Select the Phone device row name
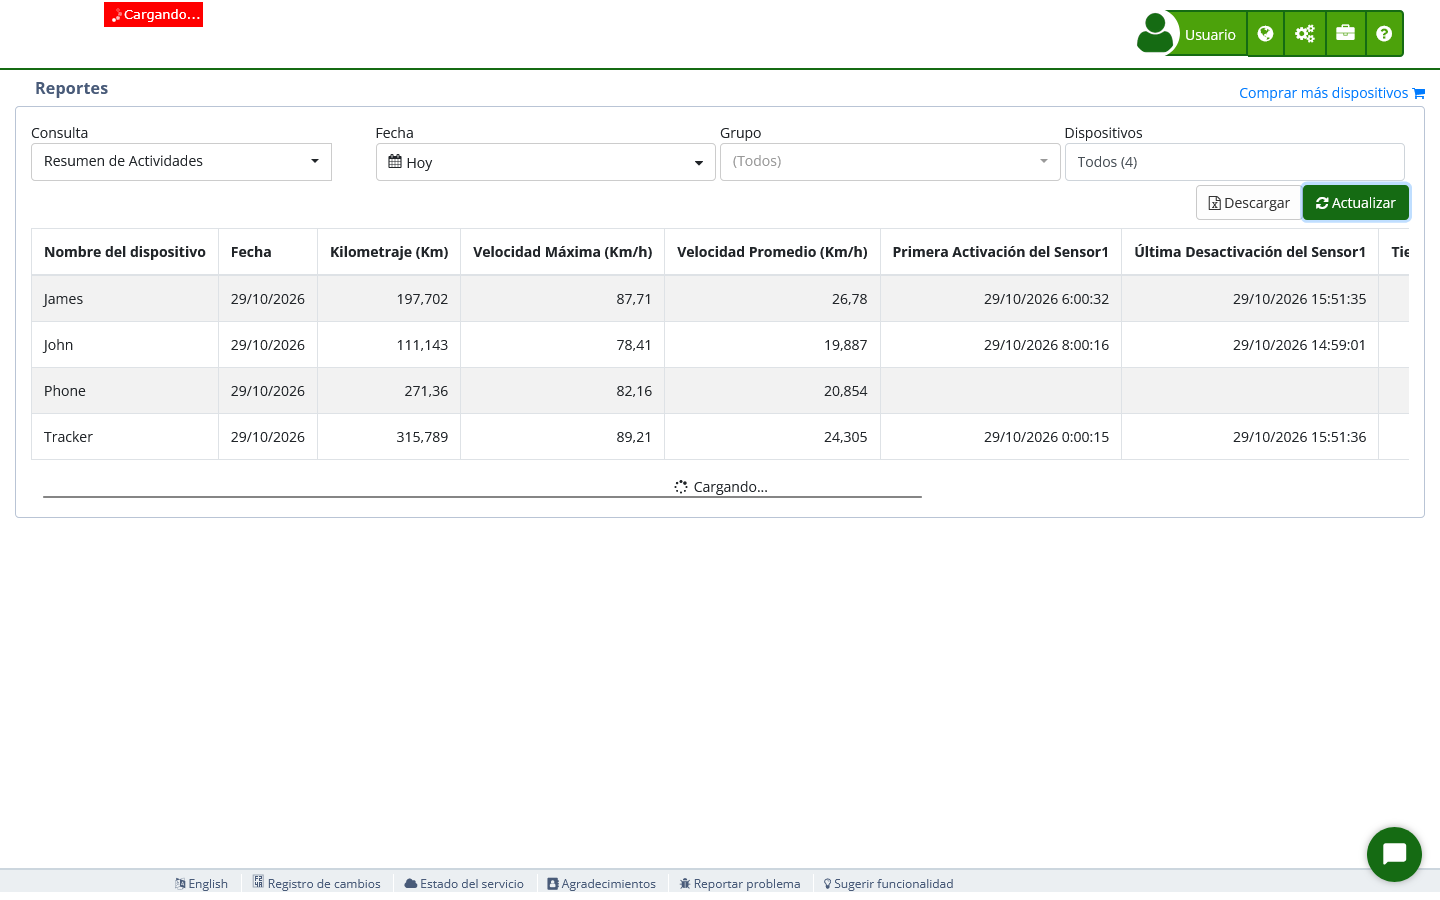The width and height of the screenshot is (1440, 900). (x=65, y=391)
